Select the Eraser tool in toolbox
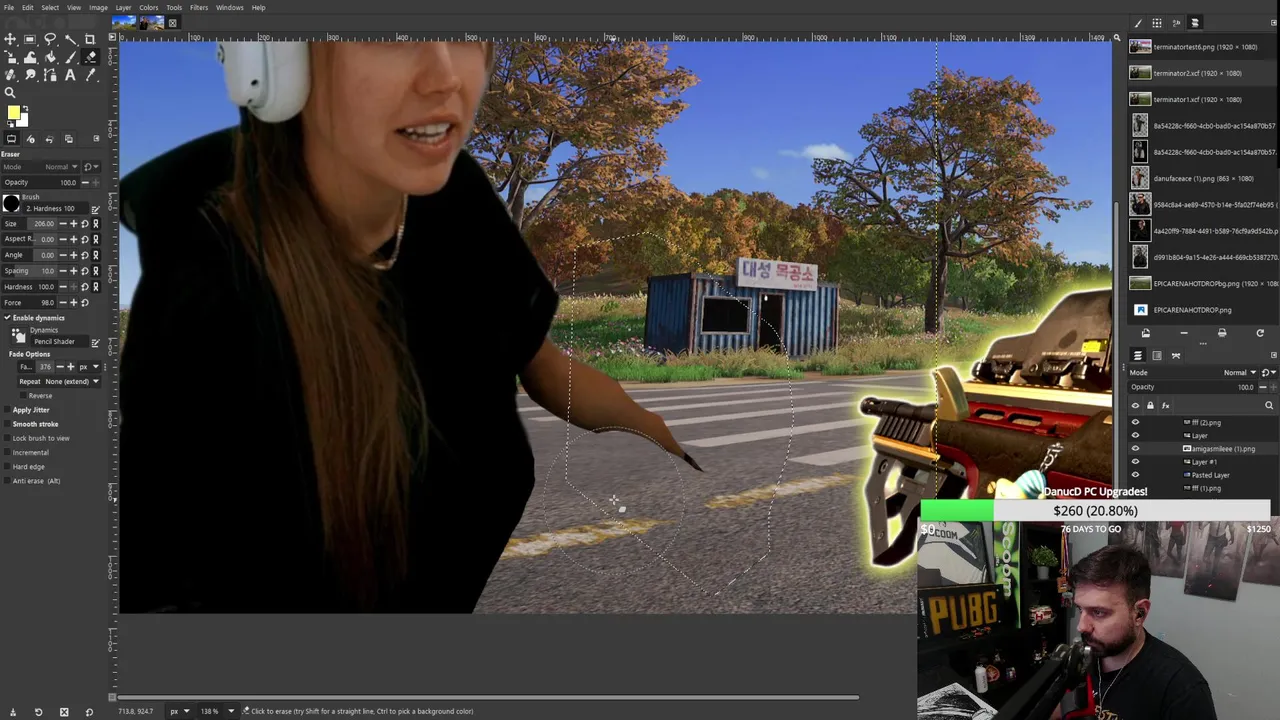 tap(90, 57)
